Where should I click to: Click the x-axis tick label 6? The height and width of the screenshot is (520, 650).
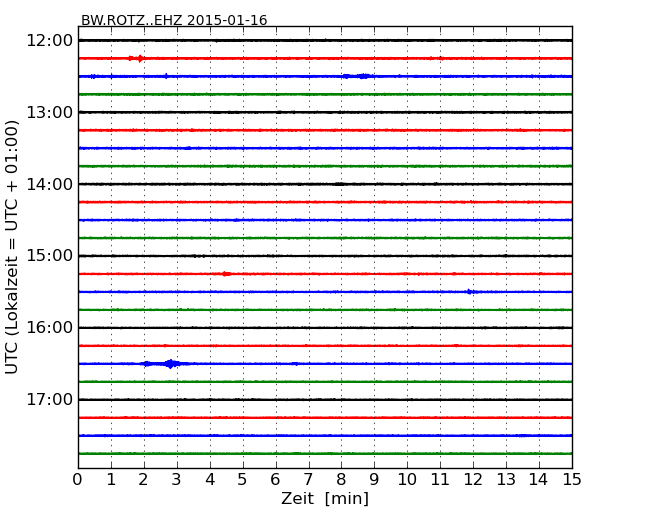[275, 480]
